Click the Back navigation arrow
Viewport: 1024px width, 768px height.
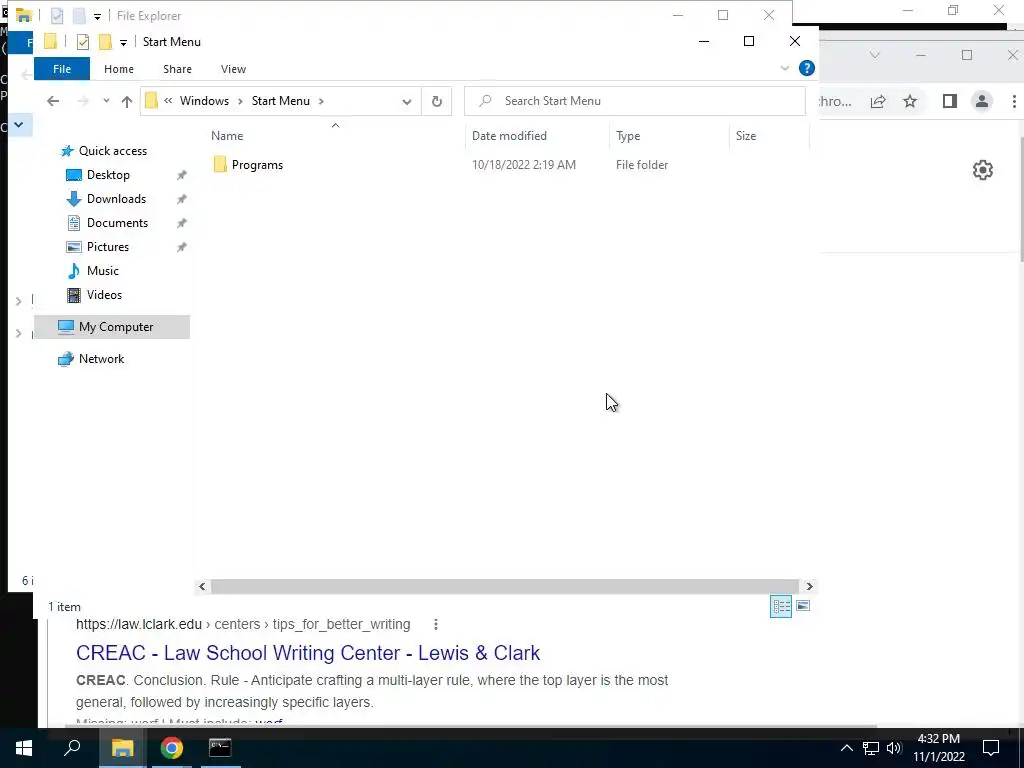click(x=53, y=101)
